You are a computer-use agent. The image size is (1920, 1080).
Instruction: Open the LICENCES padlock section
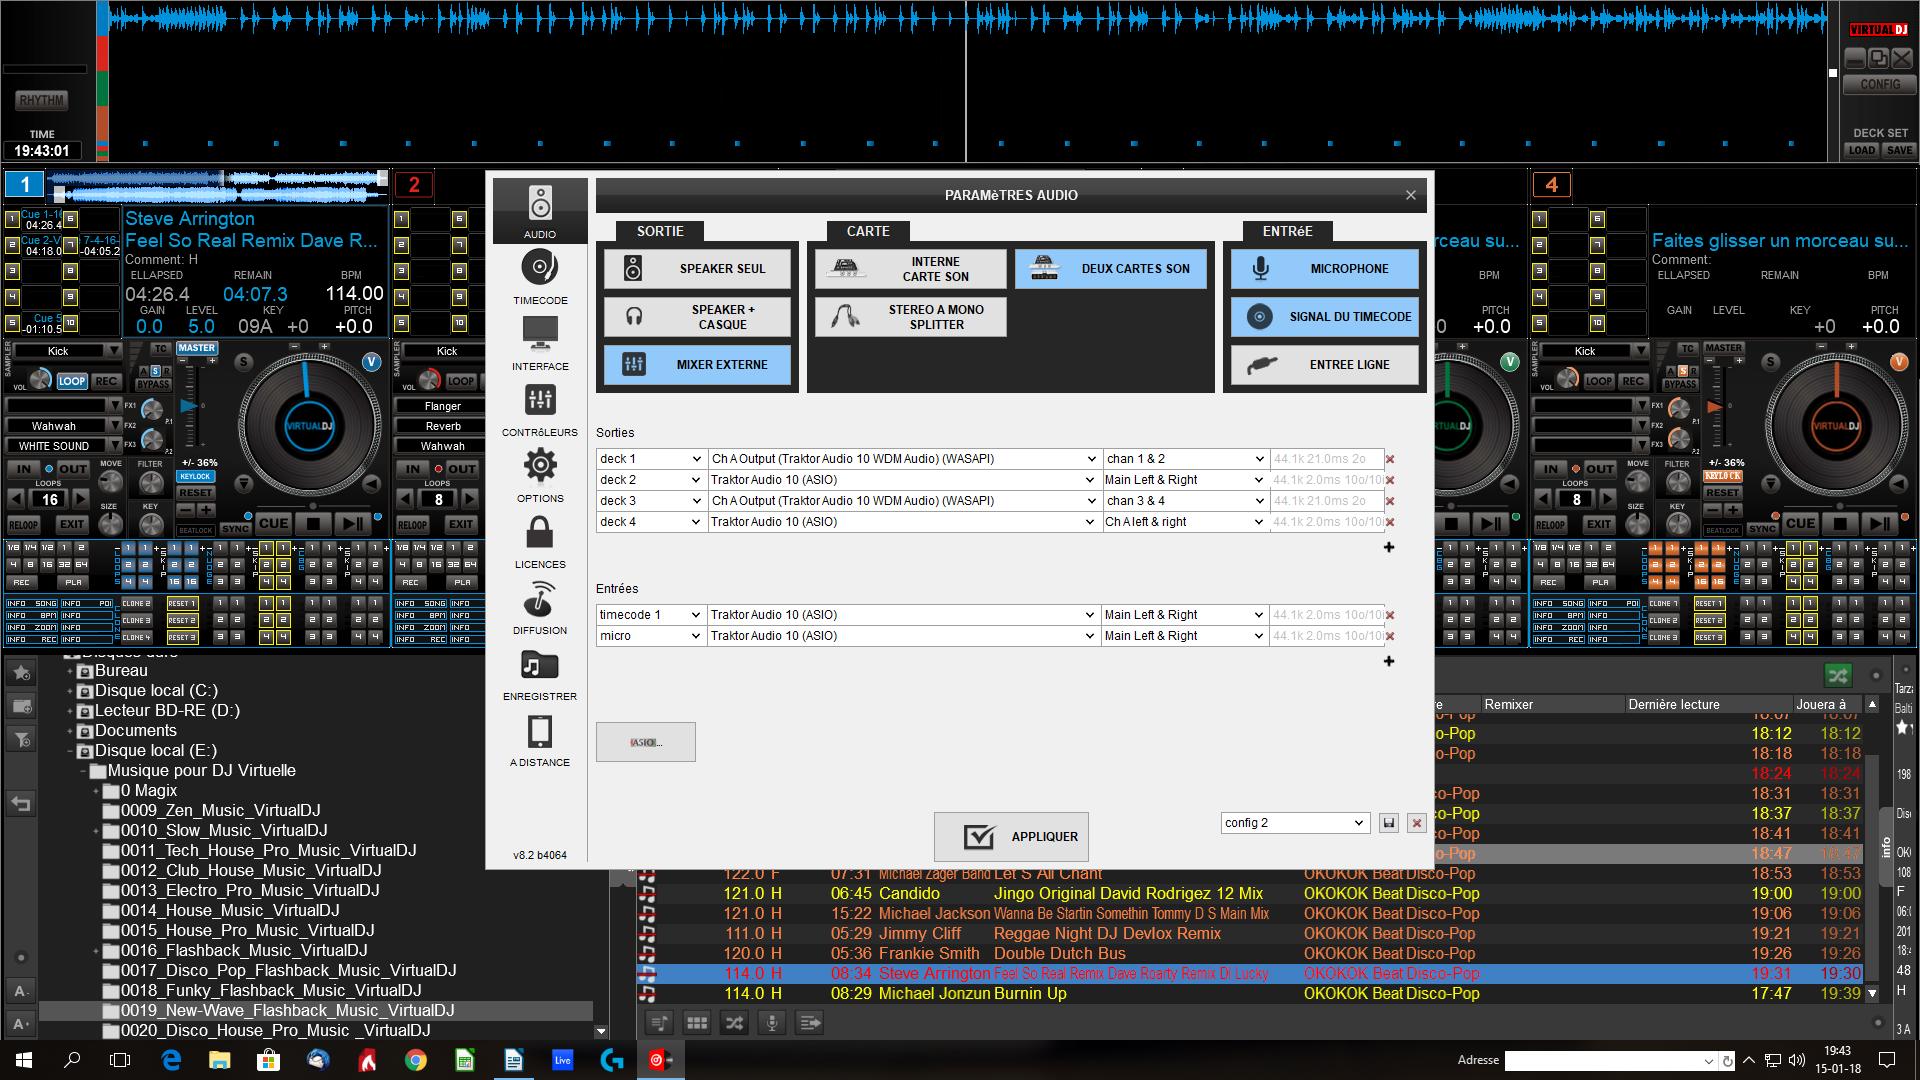point(540,541)
